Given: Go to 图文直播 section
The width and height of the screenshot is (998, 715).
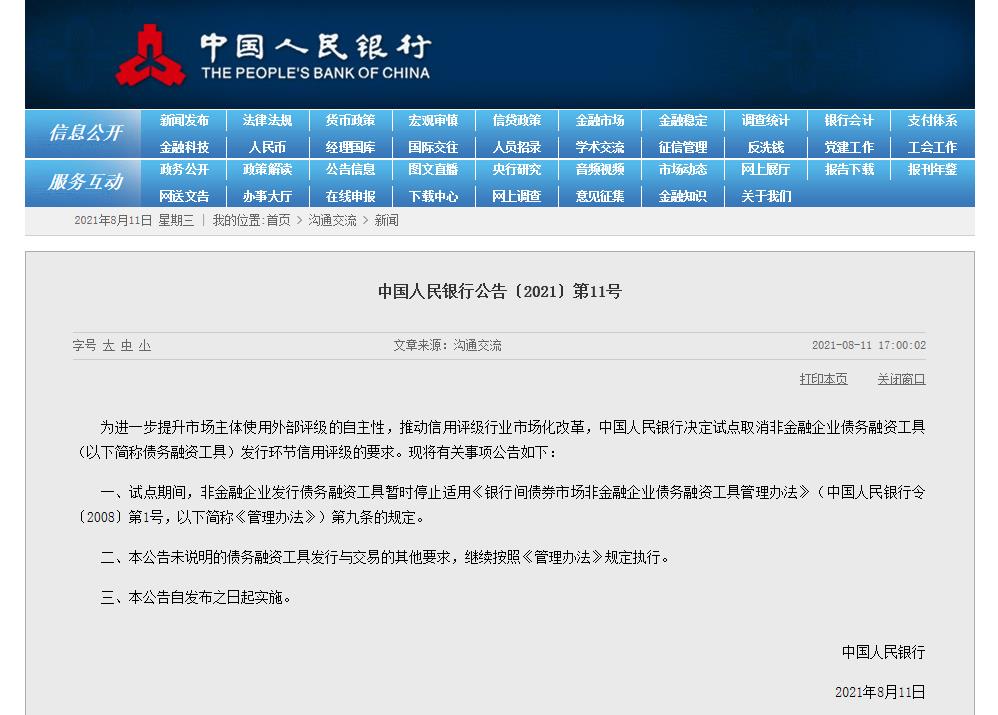Looking at the screenshot, I should [x=433, y=169].
